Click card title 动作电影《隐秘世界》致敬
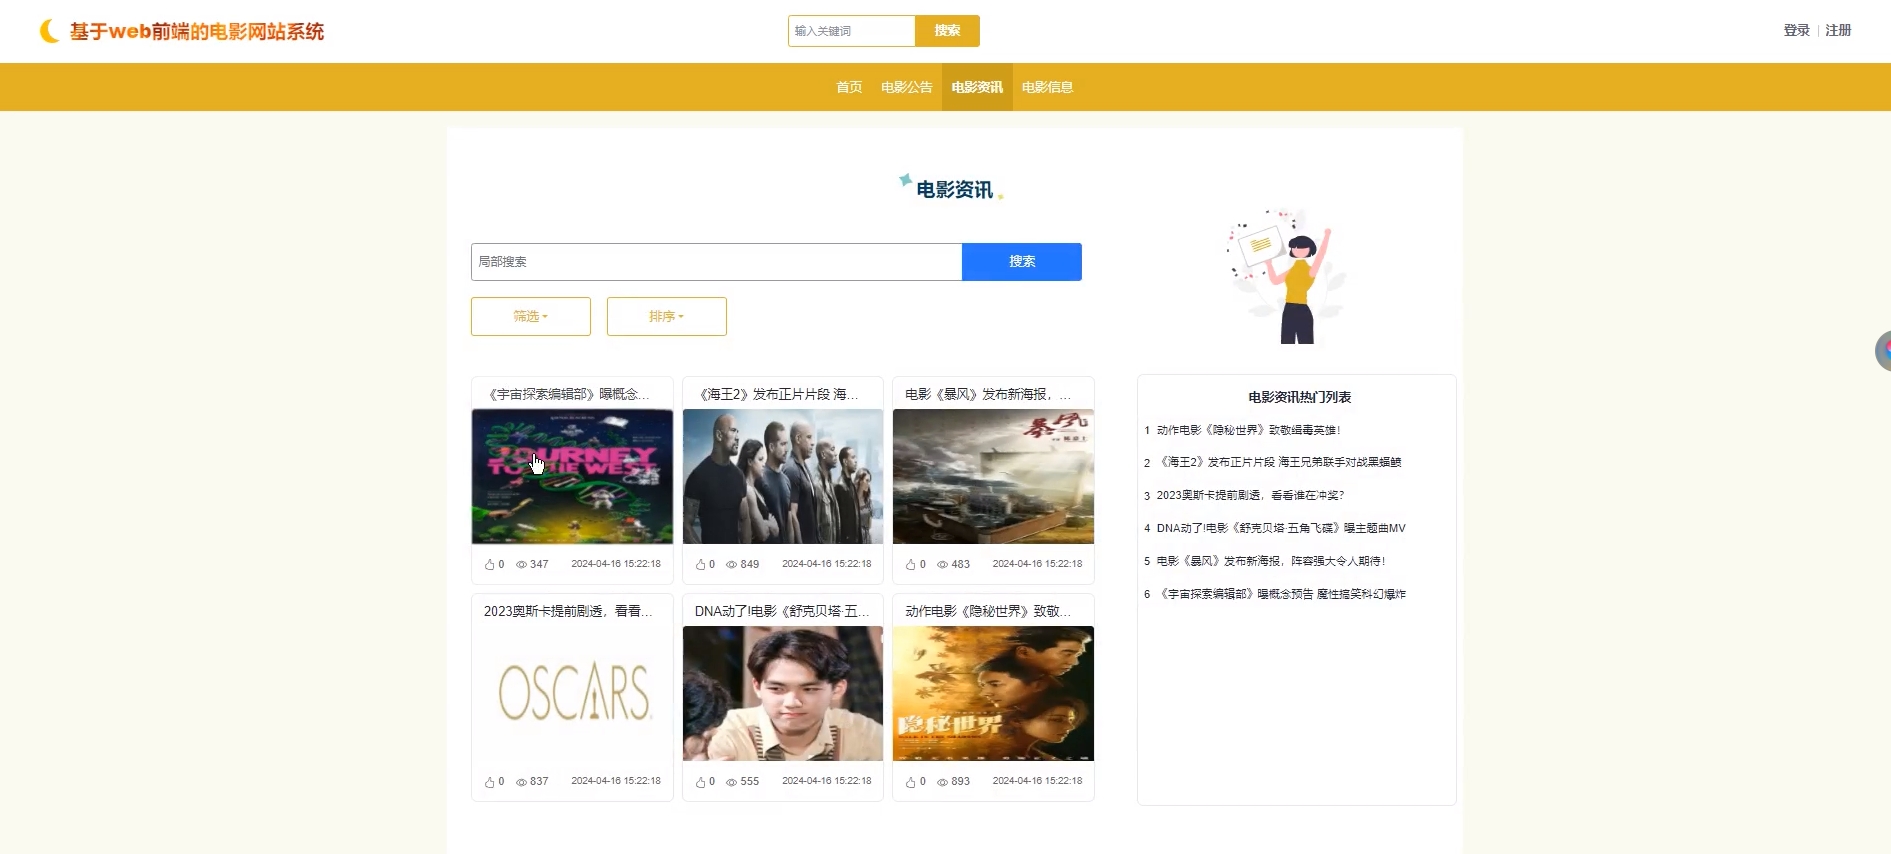This screenshot has width=1891, height=854. tap(988, 611)
